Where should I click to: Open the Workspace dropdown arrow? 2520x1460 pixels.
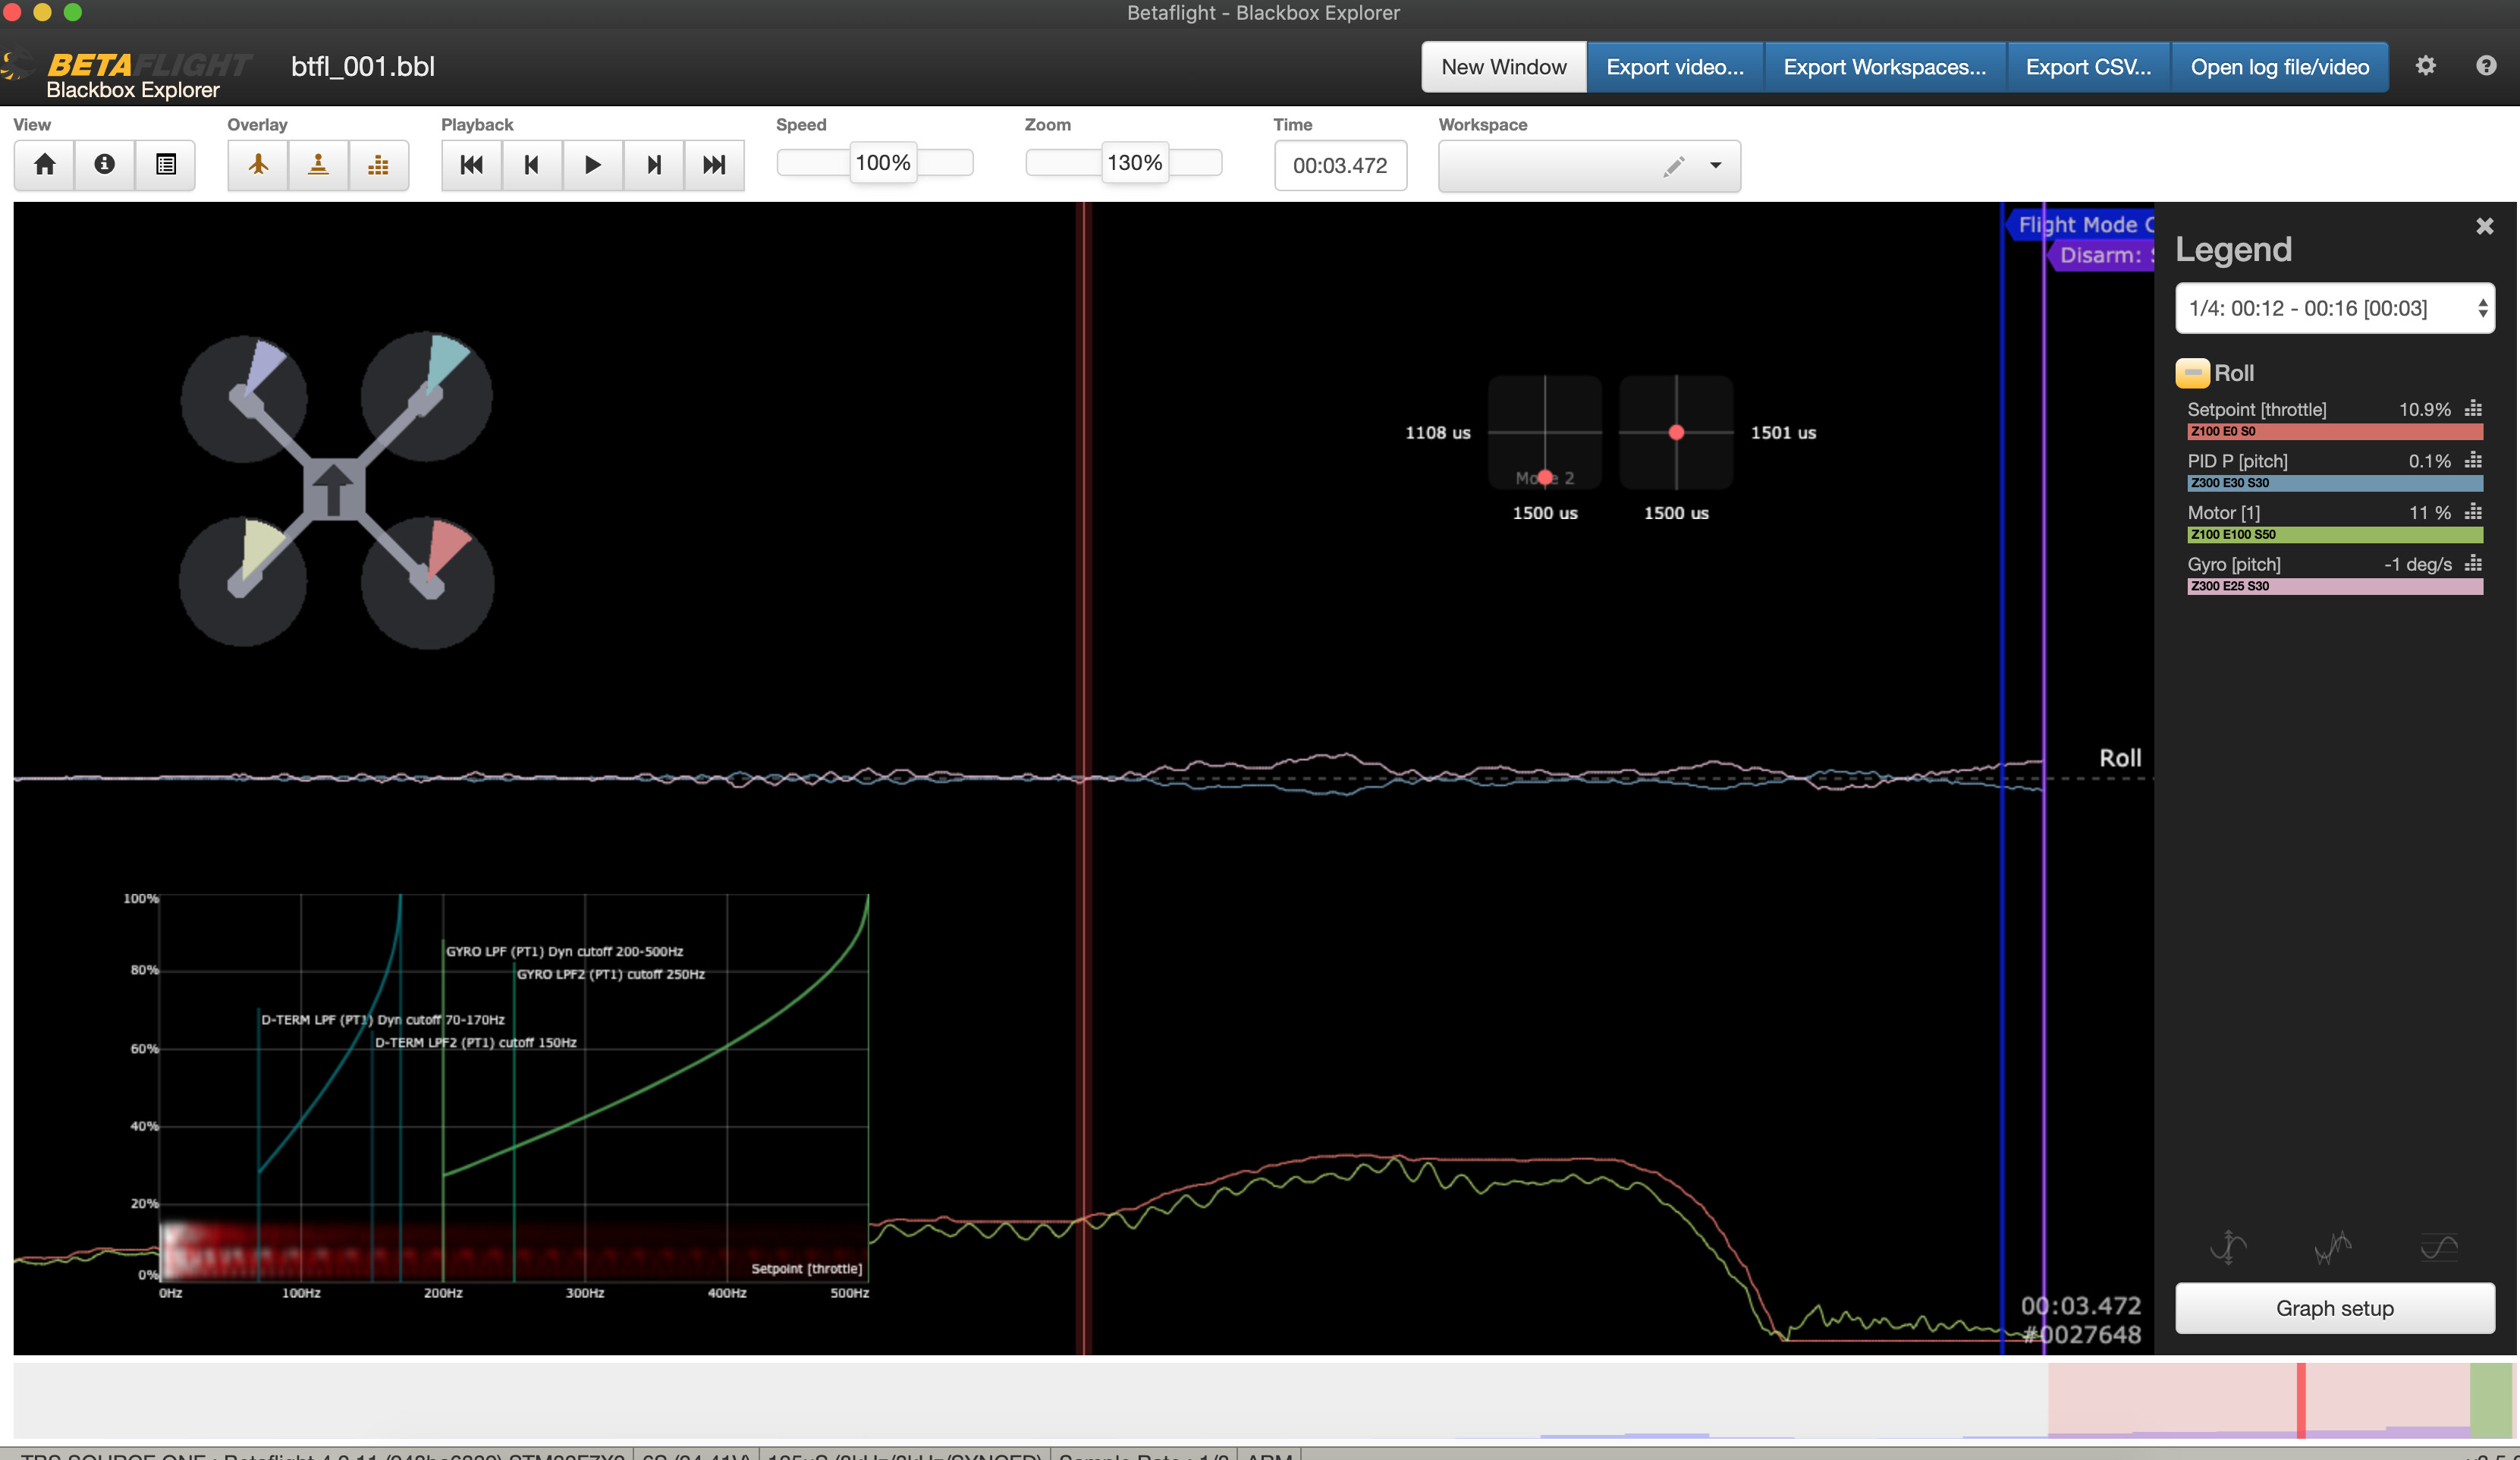1715,166
